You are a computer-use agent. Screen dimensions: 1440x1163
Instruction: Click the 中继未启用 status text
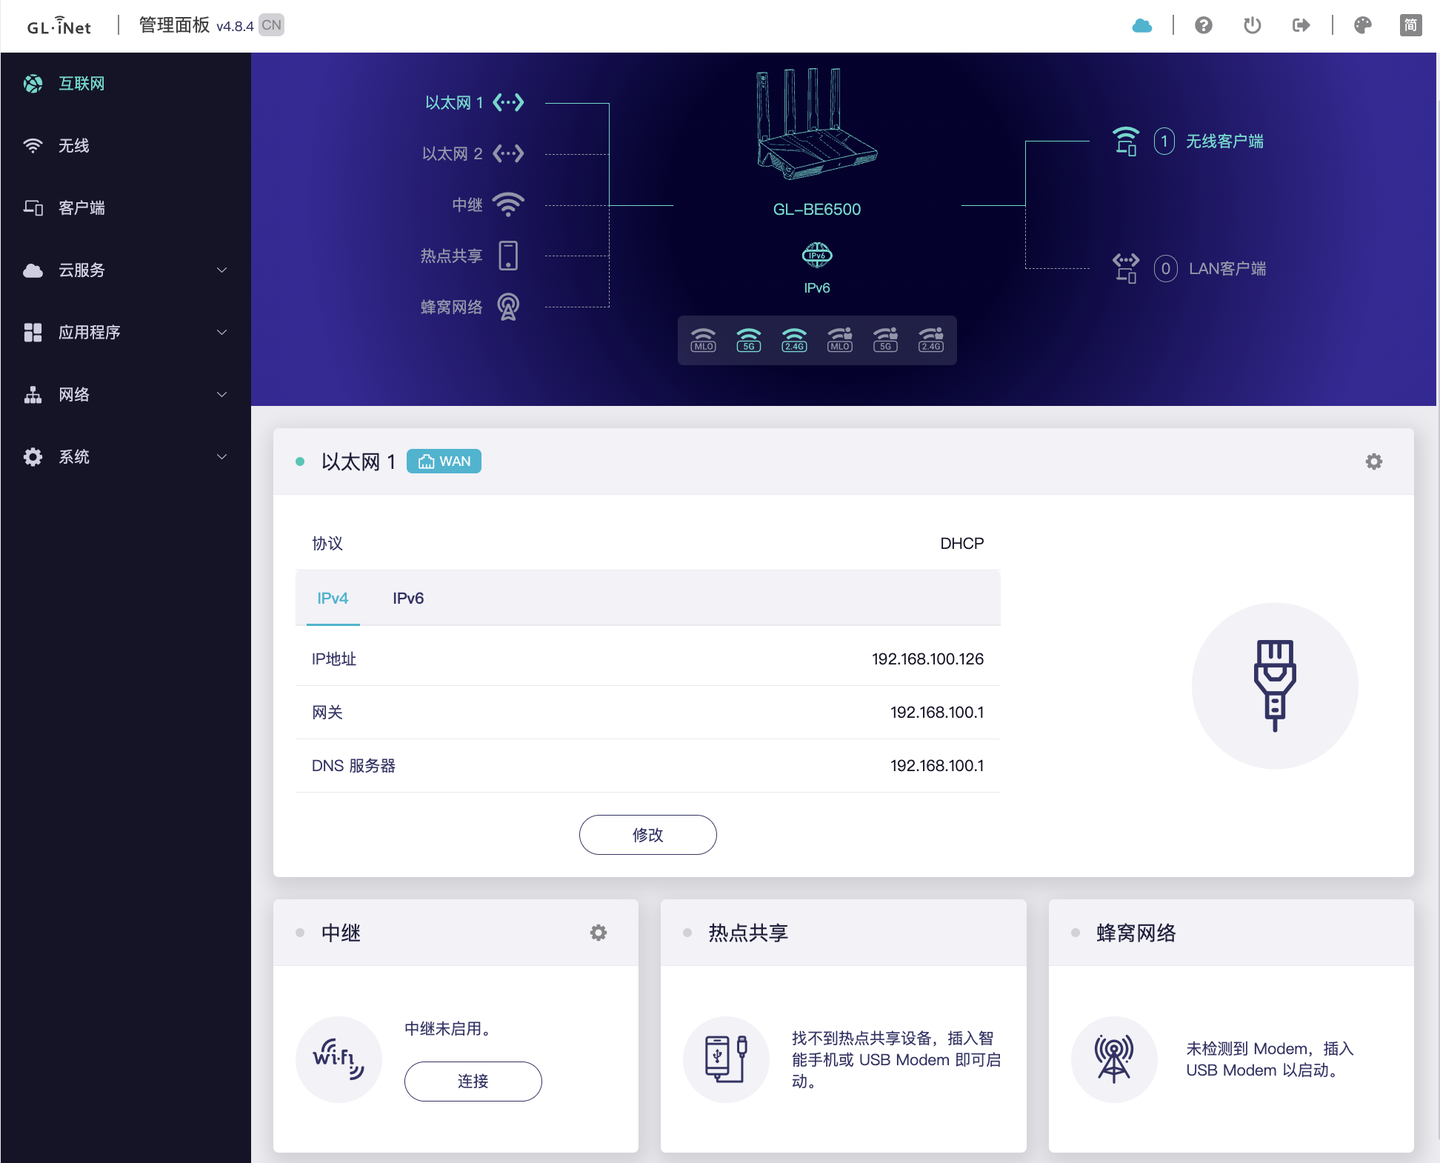click(x=447, y=1029)
